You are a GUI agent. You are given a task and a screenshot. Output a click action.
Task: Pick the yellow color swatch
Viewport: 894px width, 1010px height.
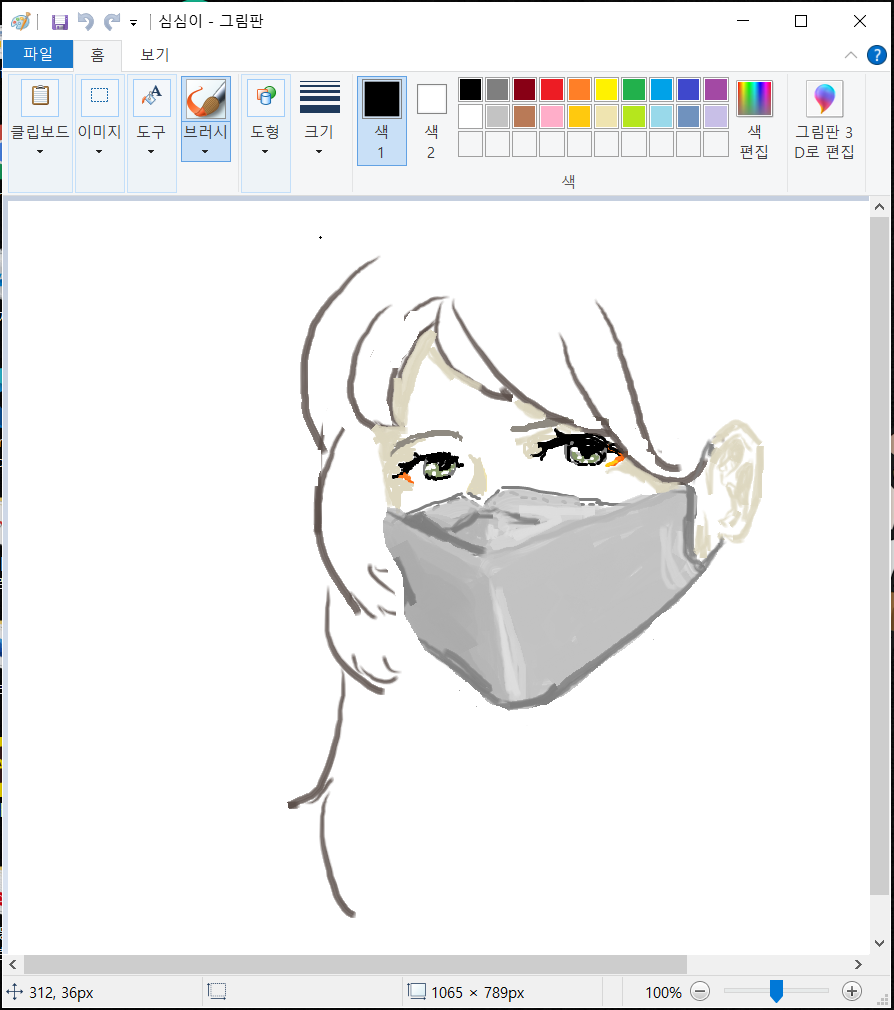(607, 90)
